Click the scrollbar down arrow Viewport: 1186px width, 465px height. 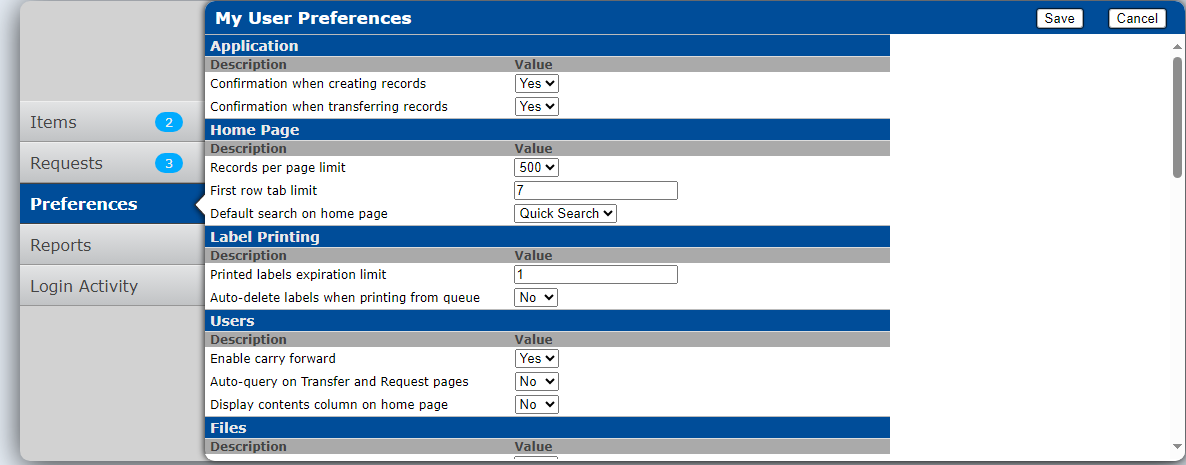[x=1177, y=446]
